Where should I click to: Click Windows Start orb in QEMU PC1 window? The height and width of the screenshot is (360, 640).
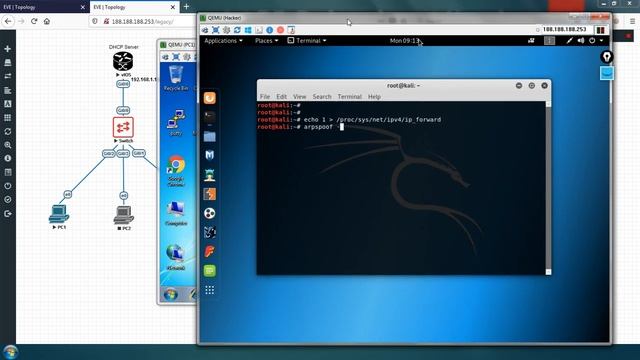click(171, 294)
